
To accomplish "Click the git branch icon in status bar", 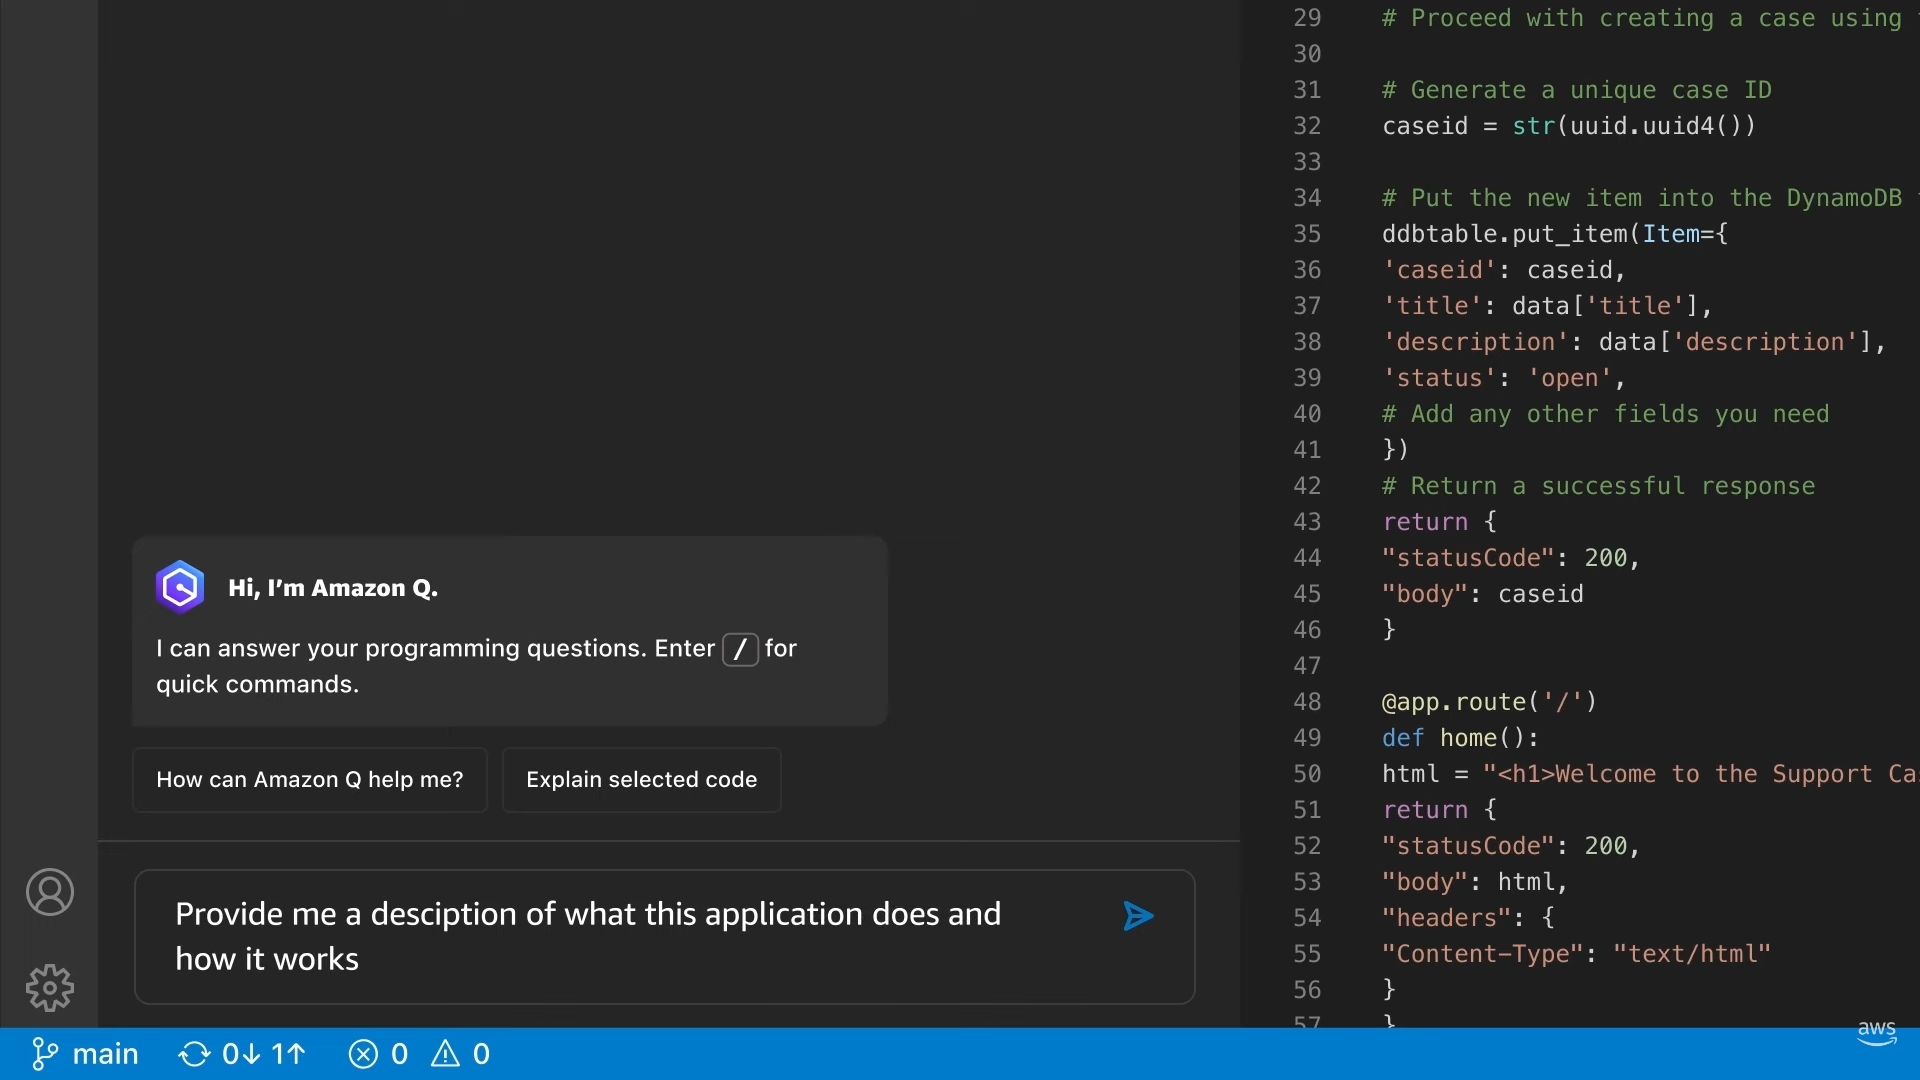I will 44,1054.
